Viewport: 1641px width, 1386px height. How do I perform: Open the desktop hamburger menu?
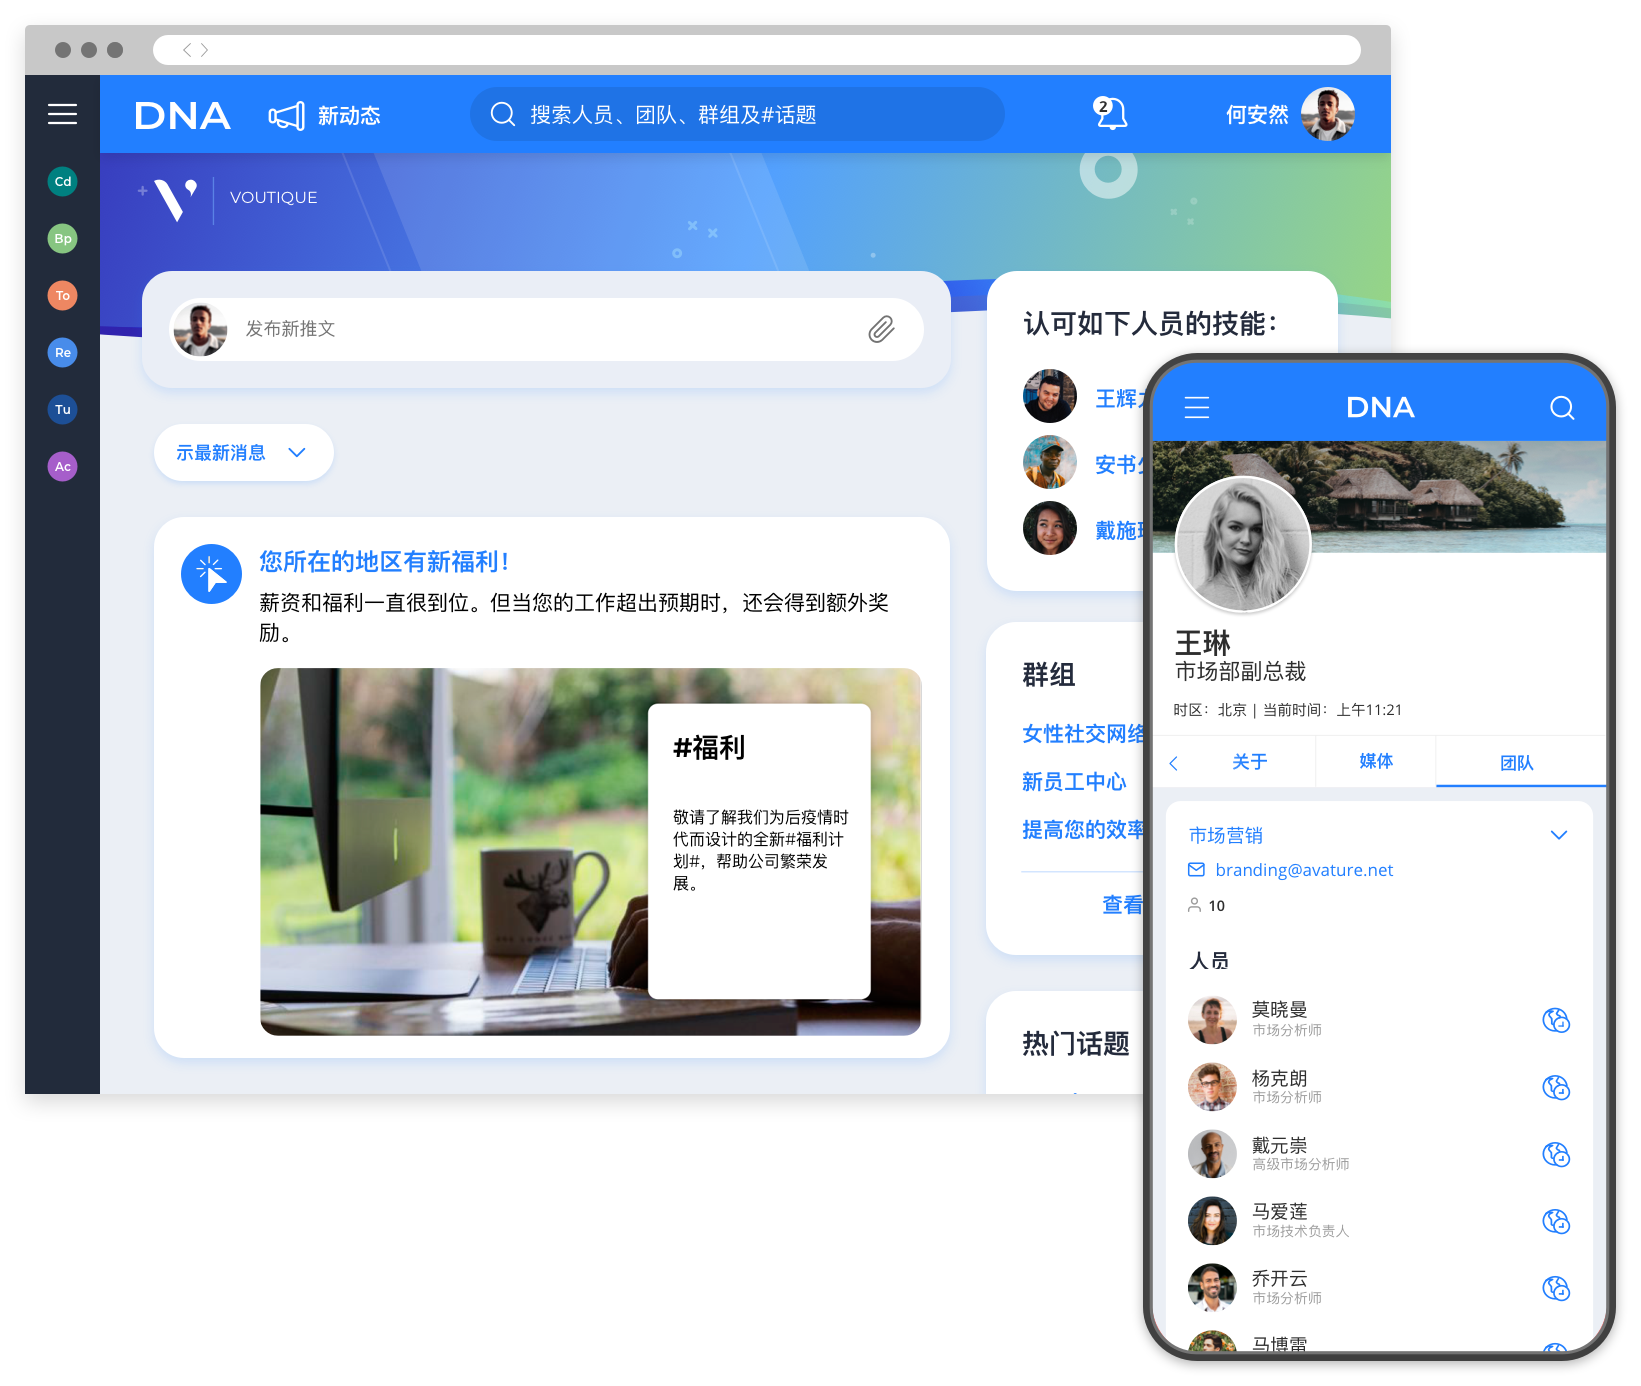[x=62, y=114]
